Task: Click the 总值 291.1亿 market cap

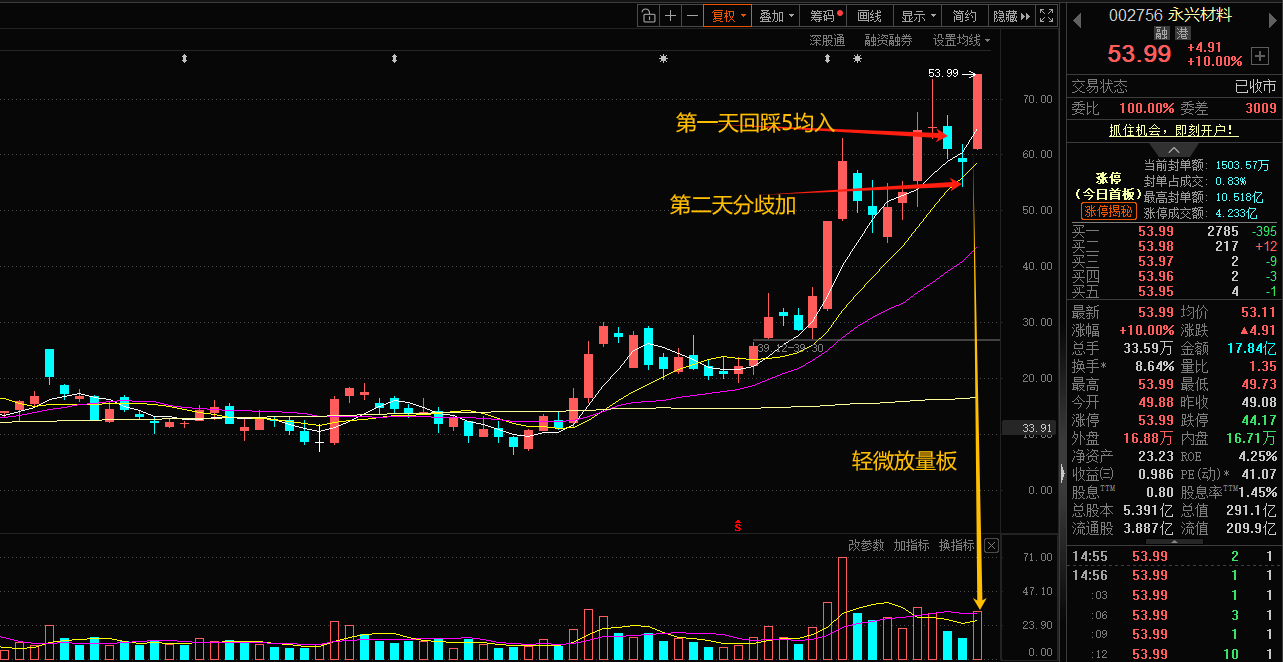Action: pyautogui.click(x=1253, y=510)
